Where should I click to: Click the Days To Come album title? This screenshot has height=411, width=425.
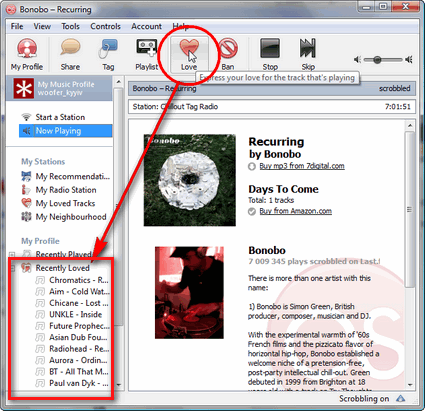tap(283, 189)
